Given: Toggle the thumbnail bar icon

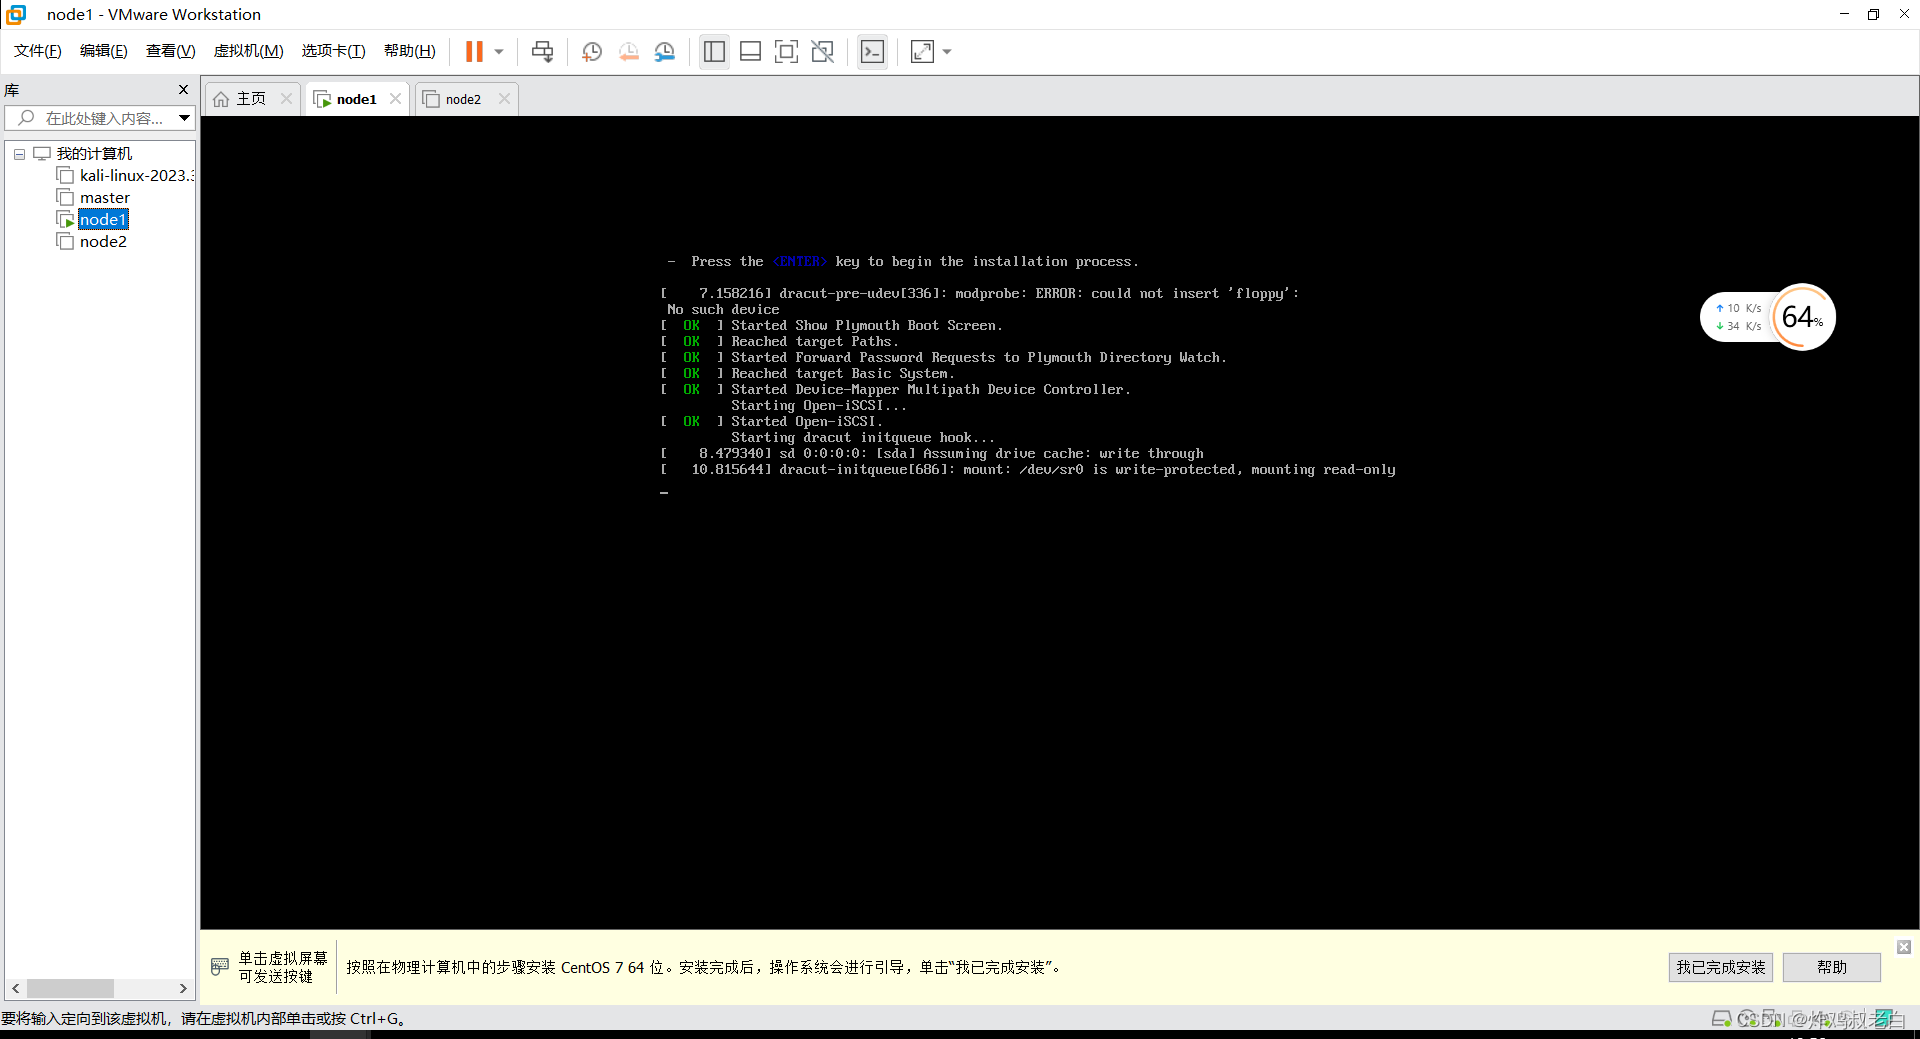Looking at the screenshot, I should tap(750, 51).
